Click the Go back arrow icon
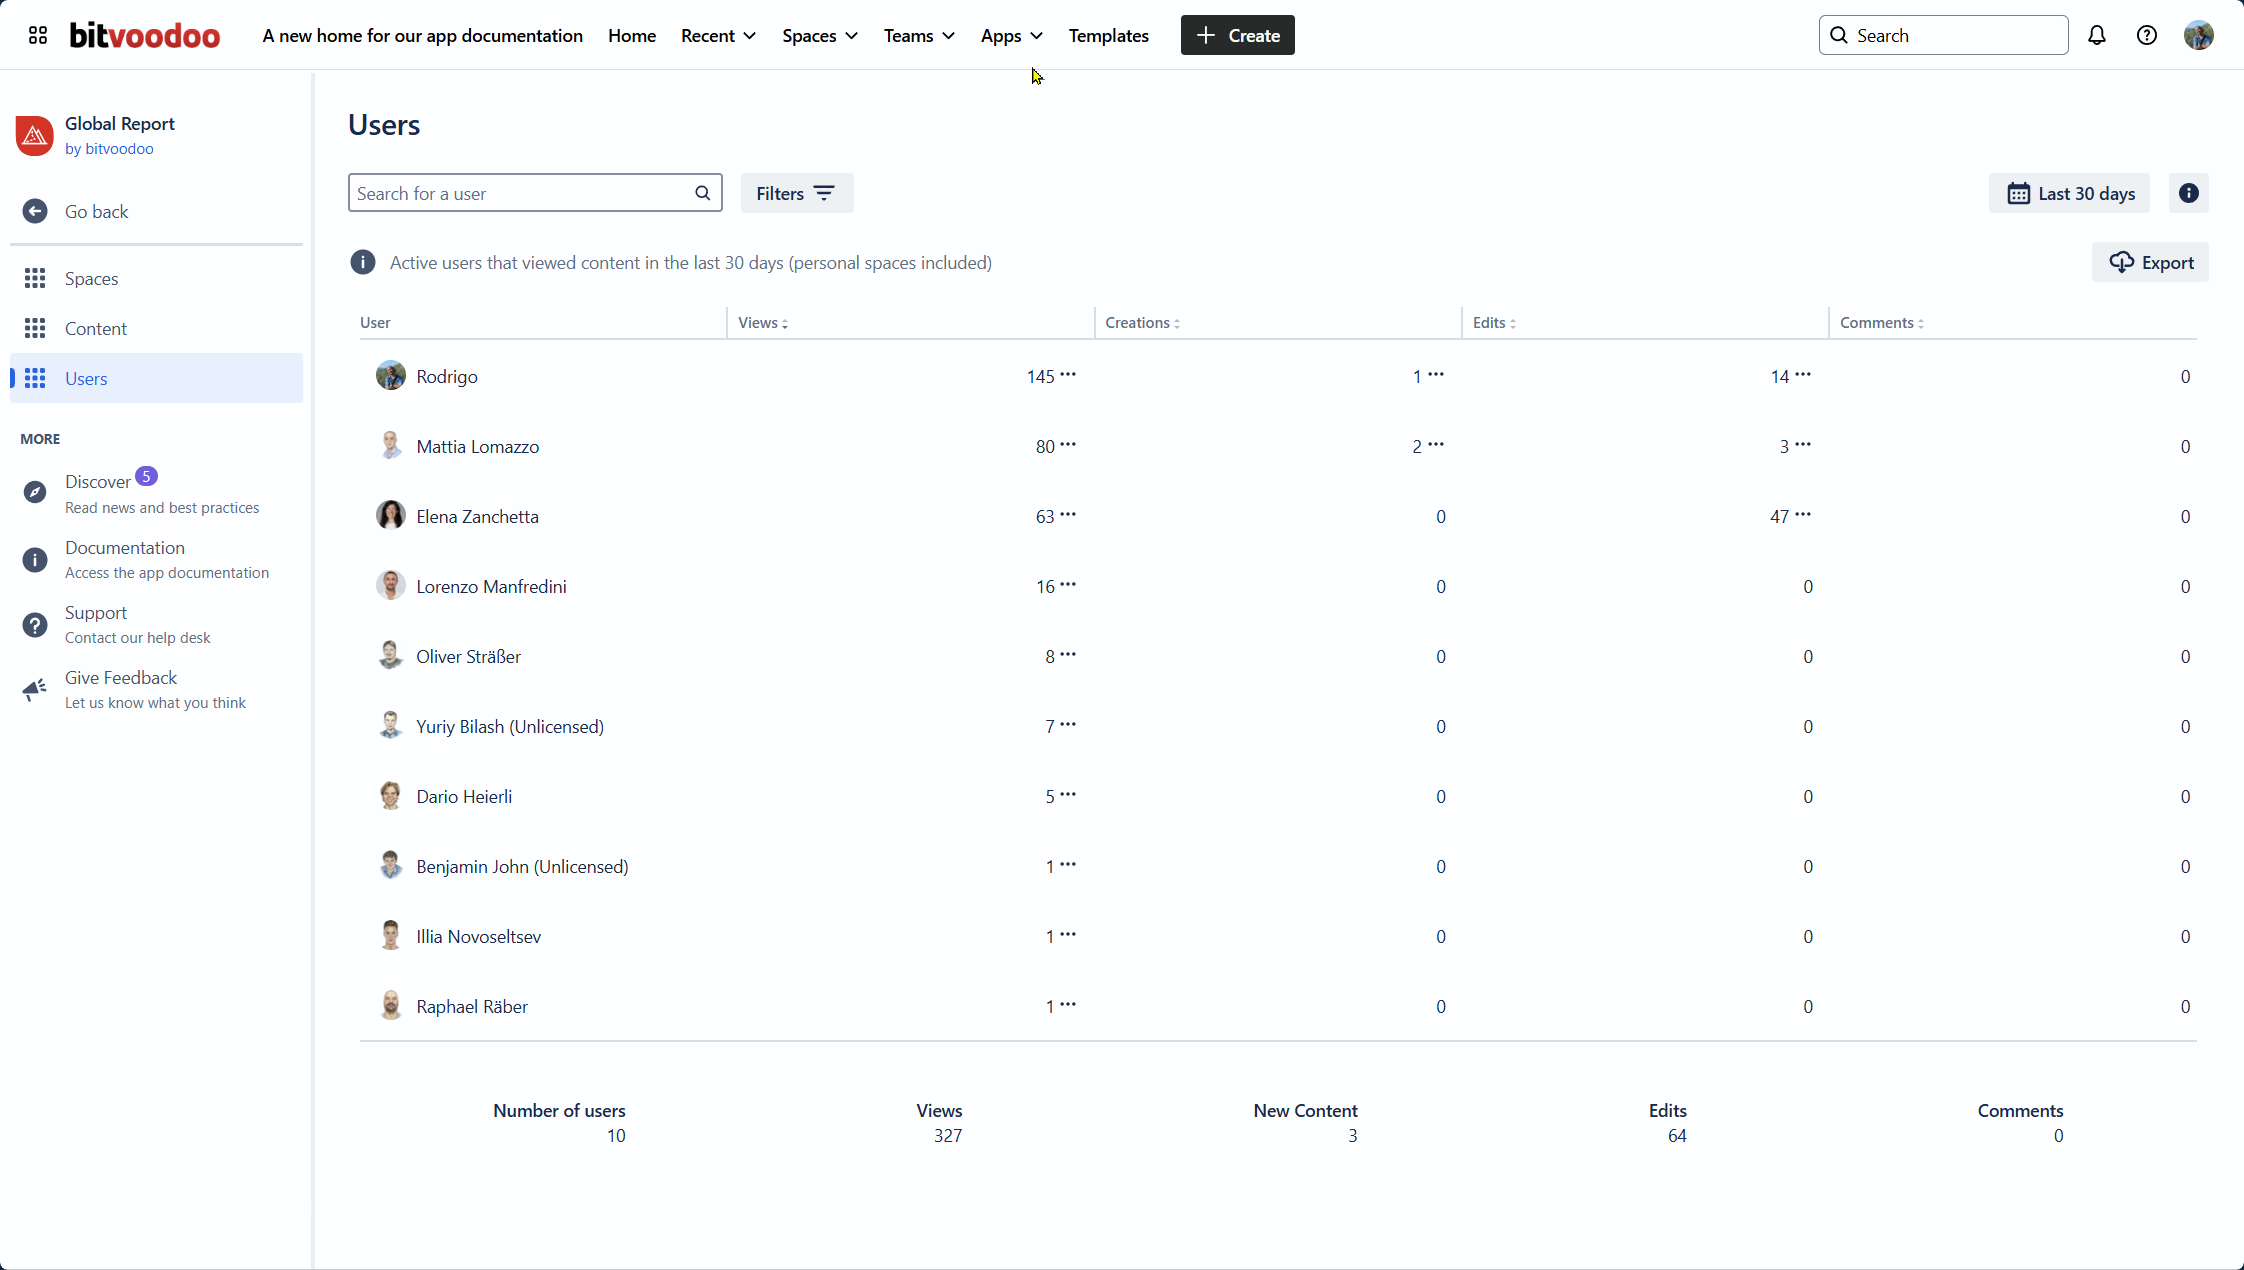 click(x=35, y=211)
